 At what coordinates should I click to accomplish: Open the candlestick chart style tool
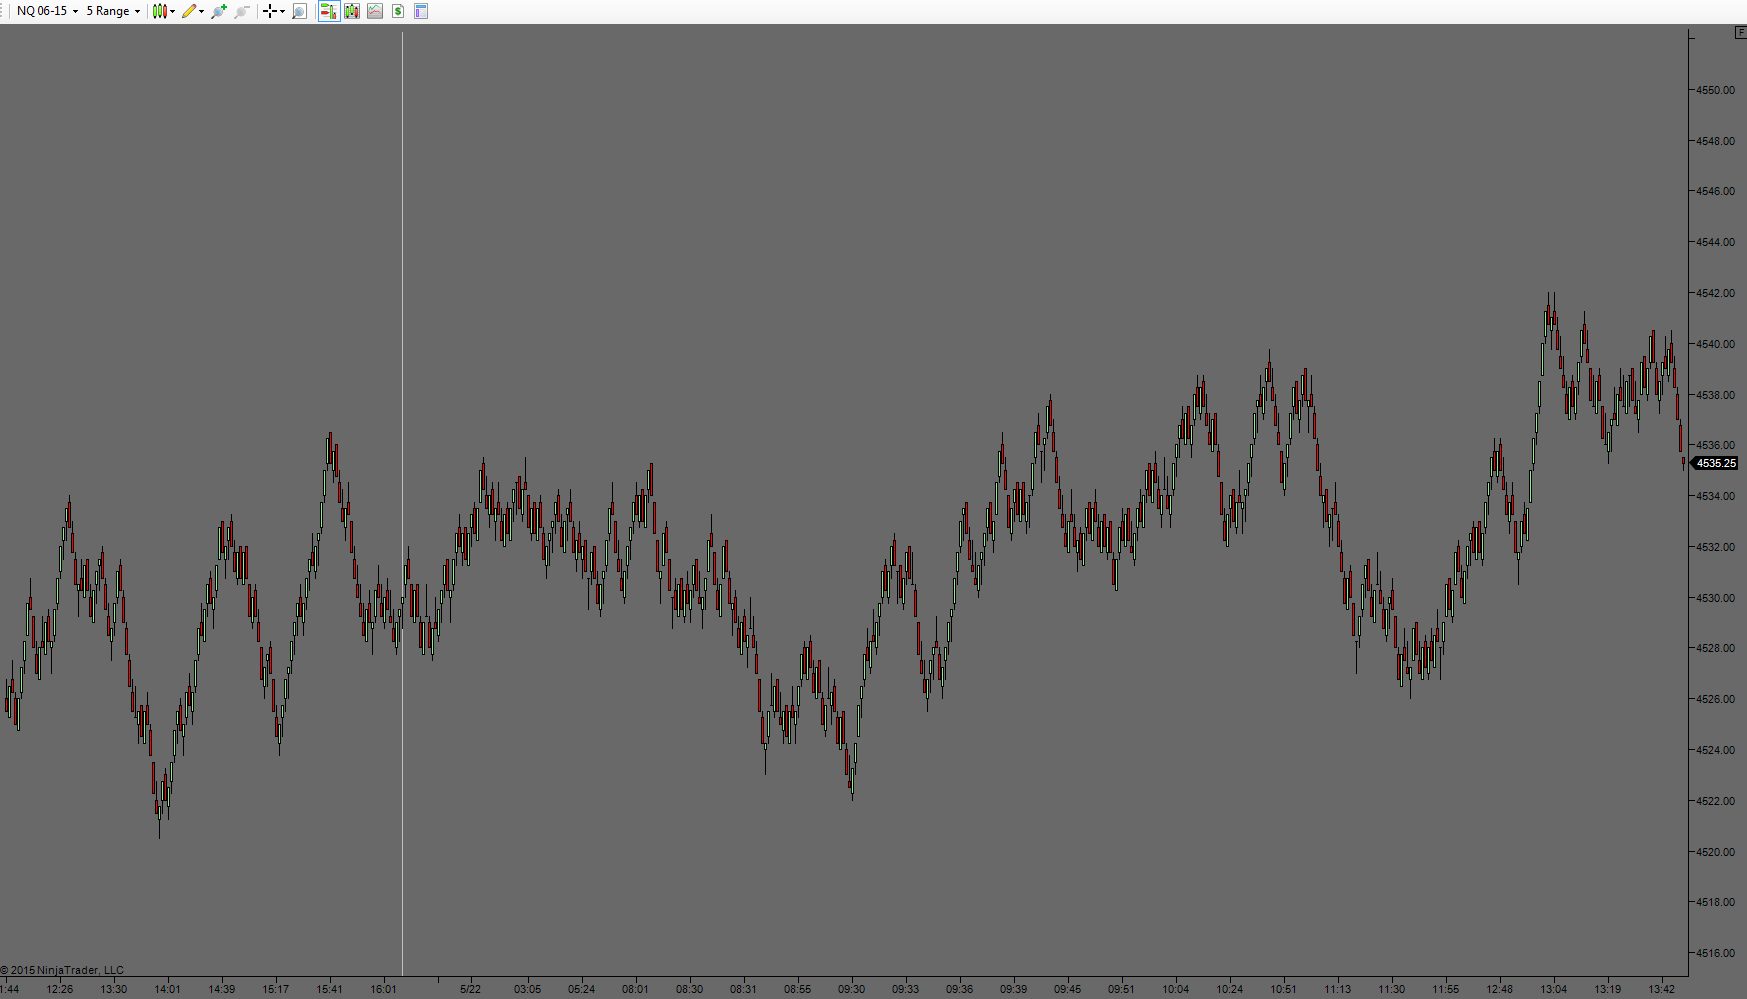(x=159, y=11)
